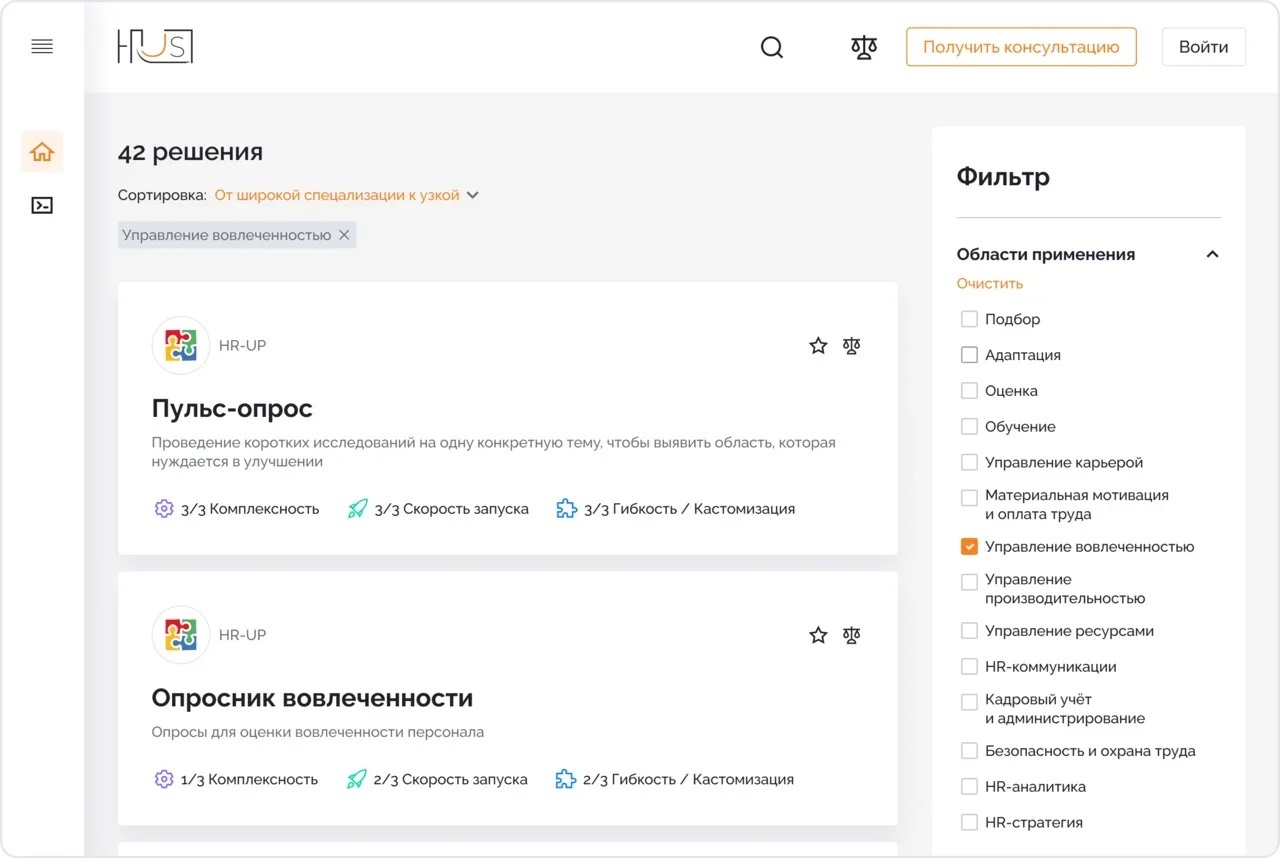
Task: Remove the Управление вовлеченностью filter chip
Action: pos(344,235)
